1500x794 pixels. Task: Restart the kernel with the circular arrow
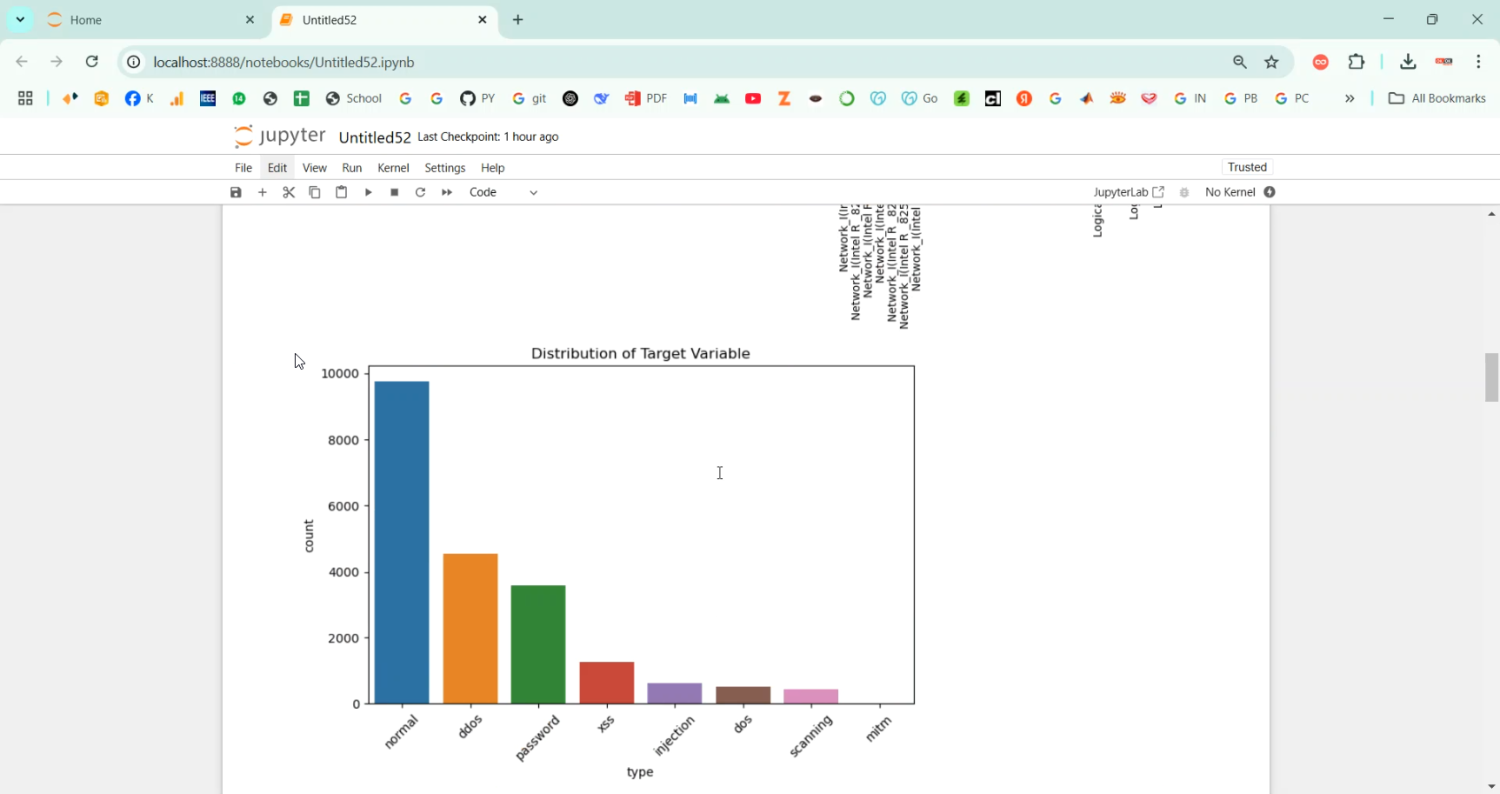point(420,192)
